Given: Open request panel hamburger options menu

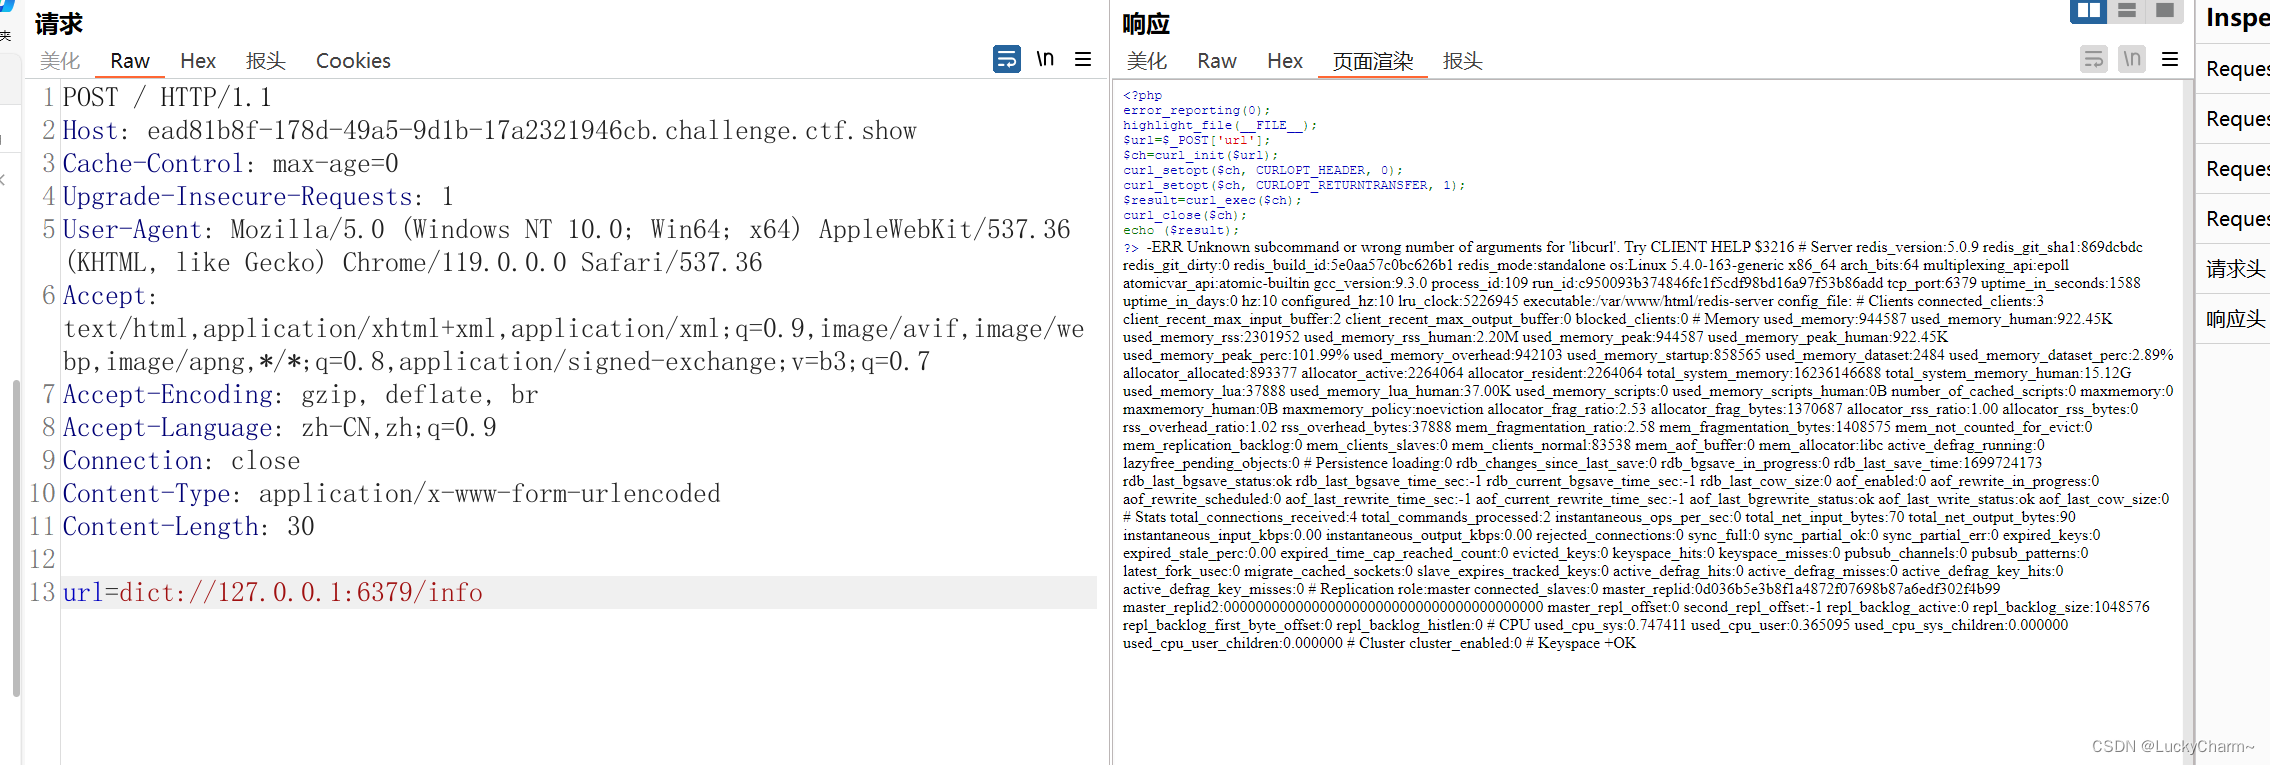Looking at the screenshot, I should [x=1083, y=59].
